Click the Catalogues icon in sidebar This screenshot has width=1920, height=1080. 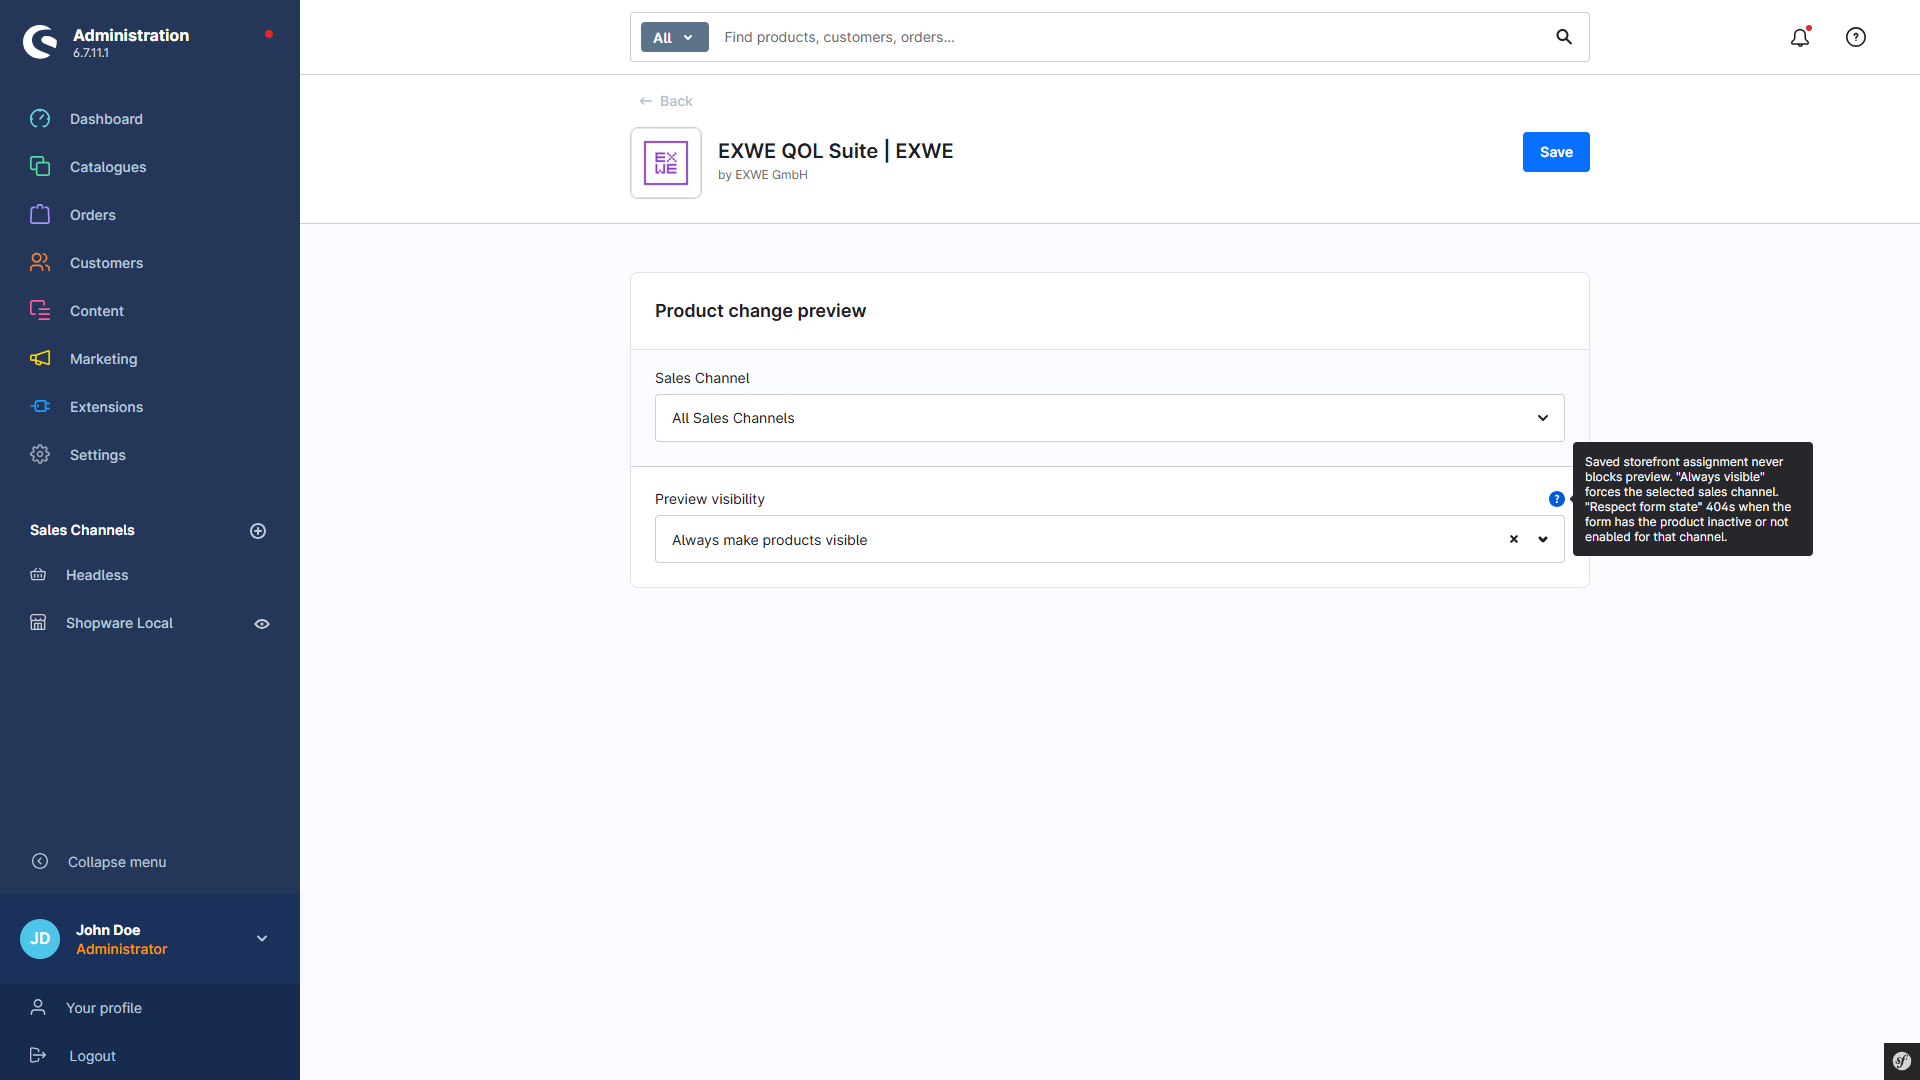click(x=40, y=167)
